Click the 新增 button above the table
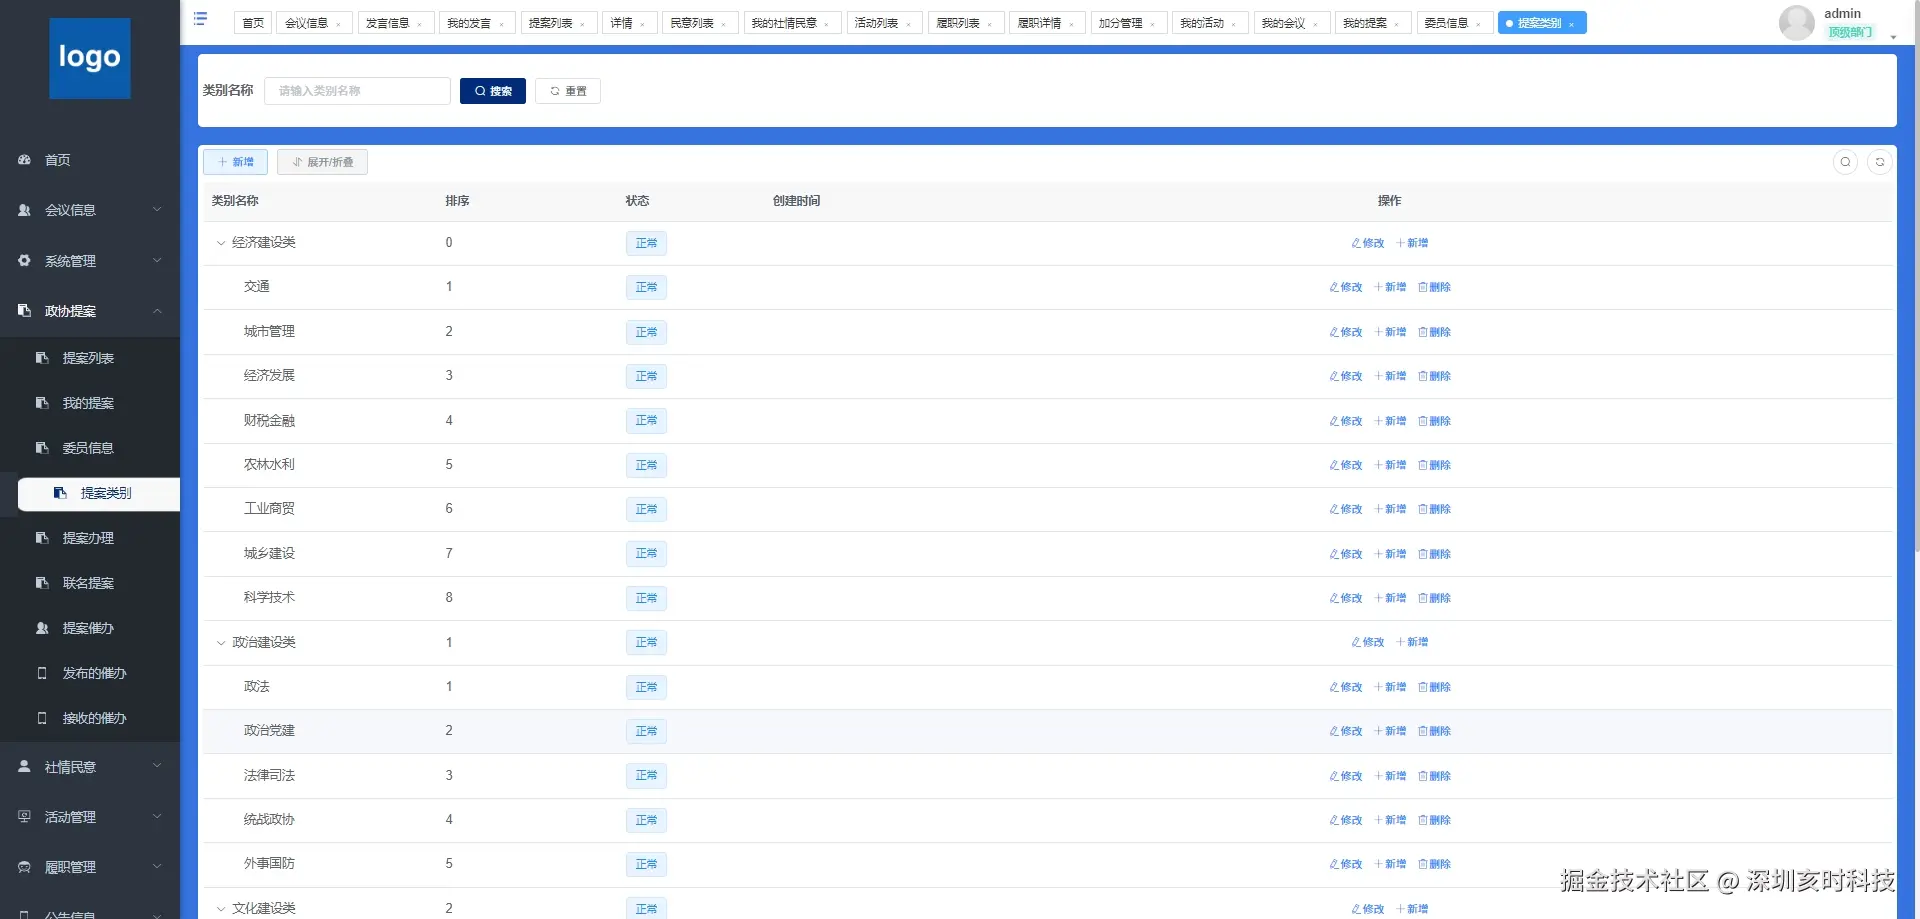This screenshot has height=919, width=1920. coord(235,162)
